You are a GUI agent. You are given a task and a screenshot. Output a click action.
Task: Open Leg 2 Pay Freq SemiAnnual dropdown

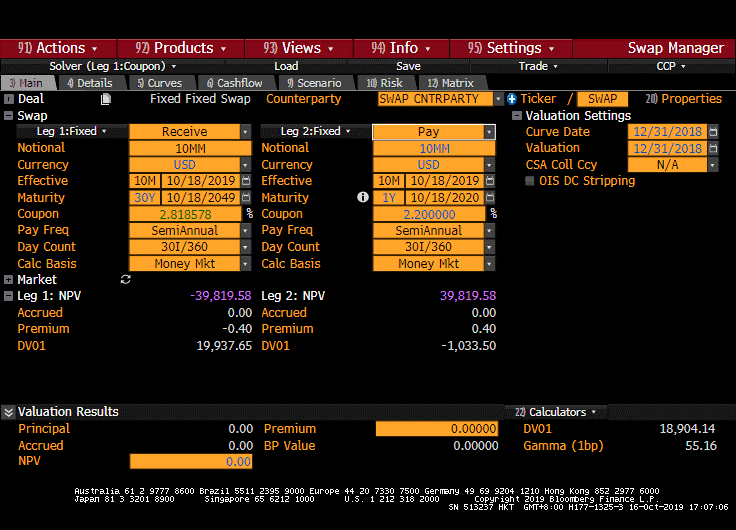[490, 230]
